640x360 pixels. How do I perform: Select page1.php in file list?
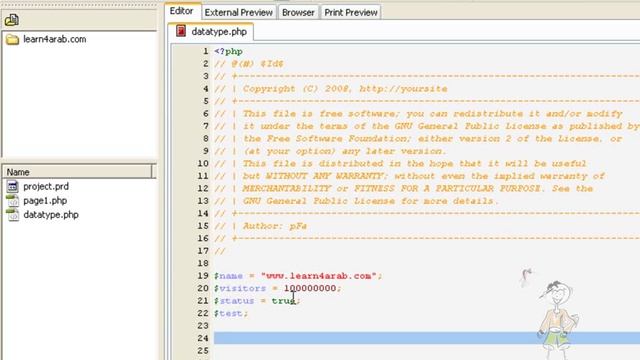click(x=45, y=201)
